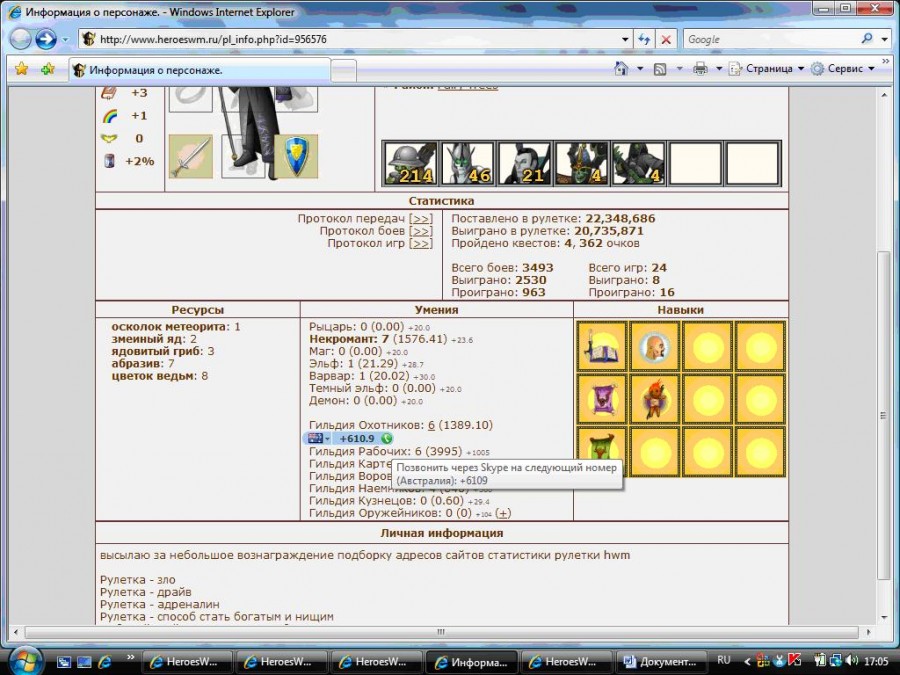Click text 'Некромант: 7'
The width and height of the screenshot is (900, 675).
[348, 339]
